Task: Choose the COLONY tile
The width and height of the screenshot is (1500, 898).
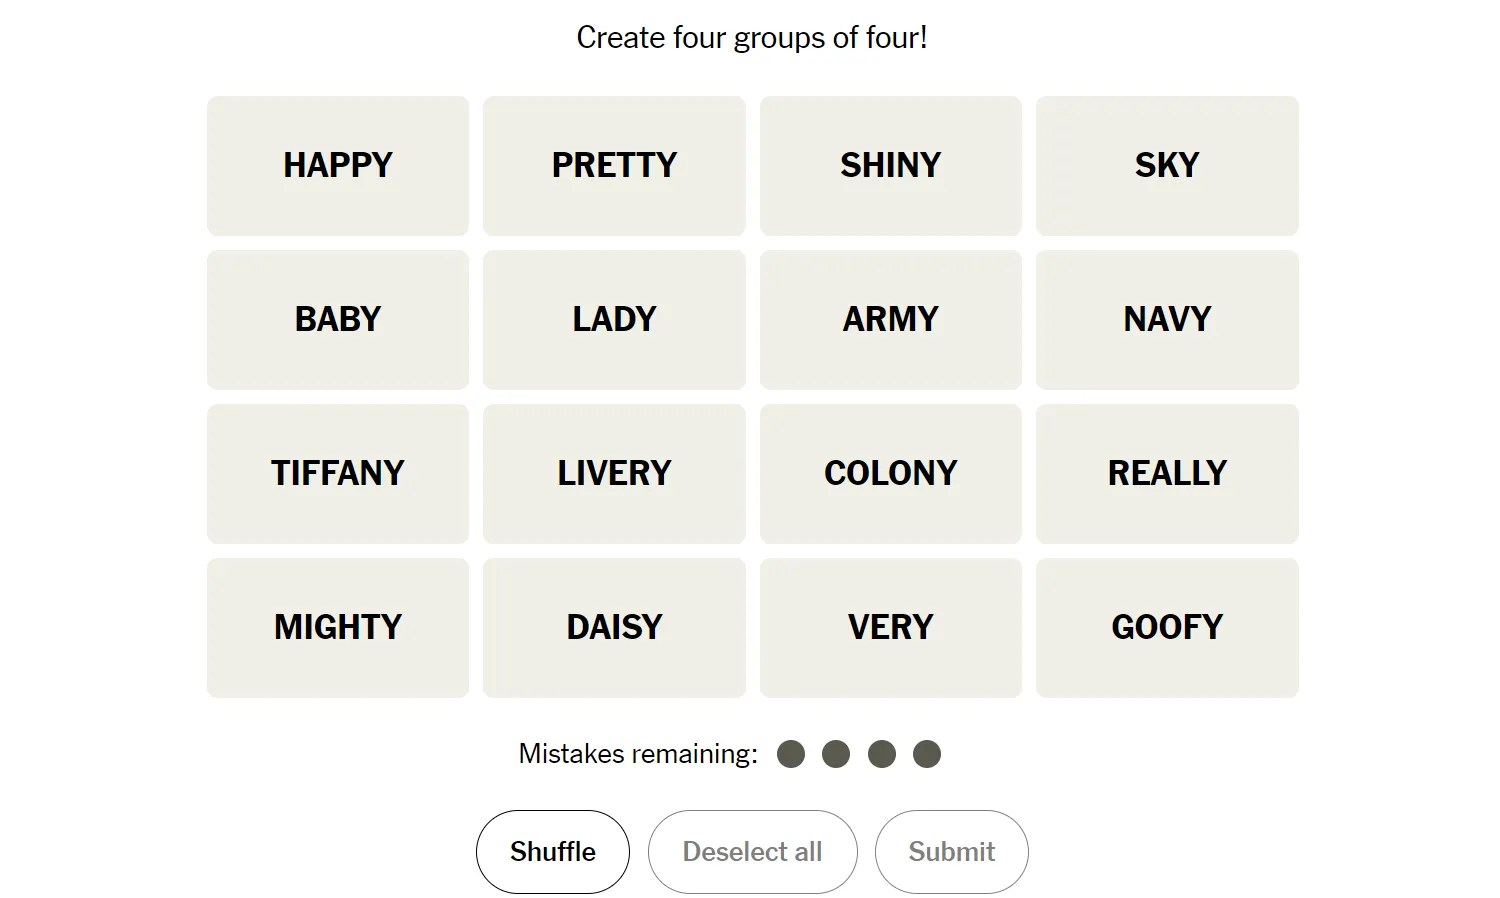Action: (890, 474)
